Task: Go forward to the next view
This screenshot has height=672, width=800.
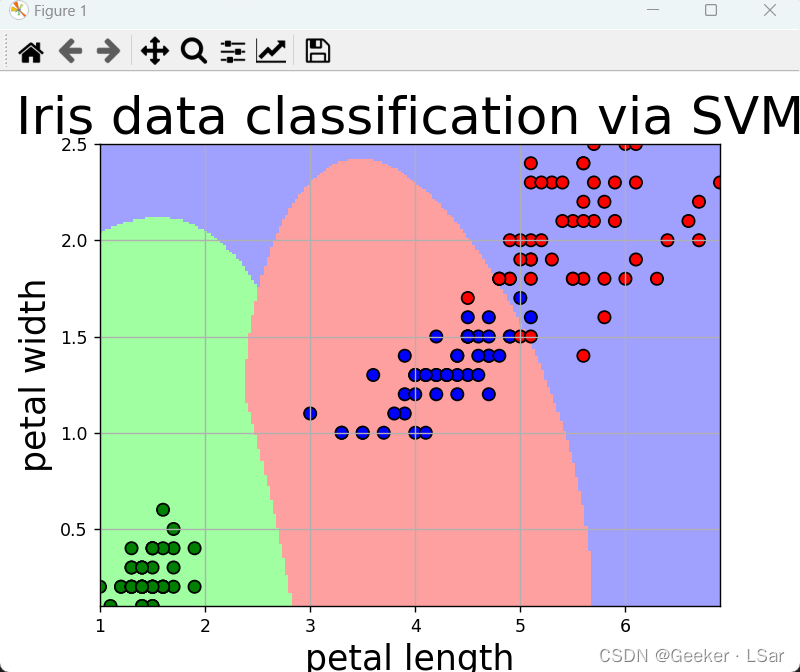Action: (x=108, y=52)
